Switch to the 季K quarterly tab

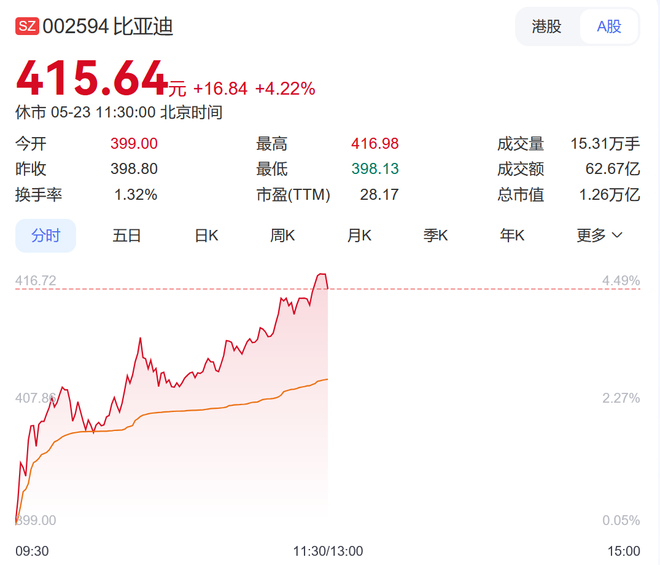coord(435,236)
